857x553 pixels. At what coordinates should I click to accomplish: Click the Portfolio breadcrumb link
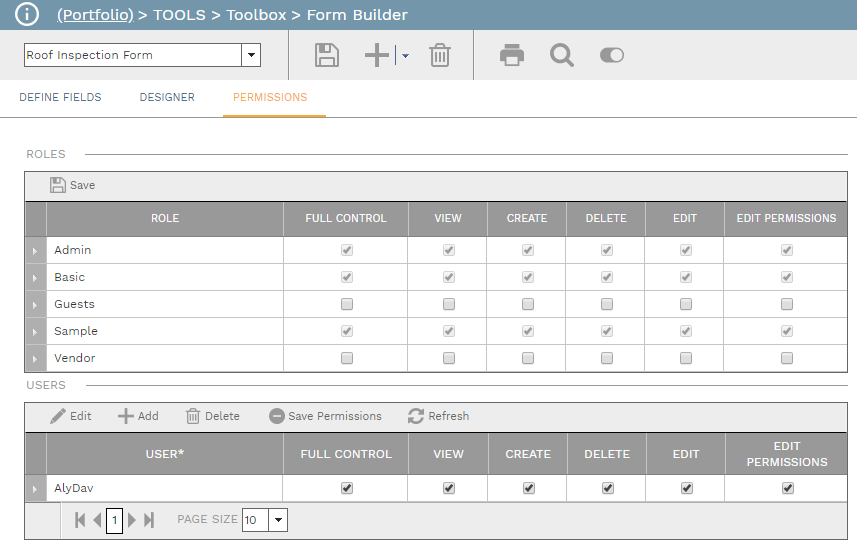point(95,15)
